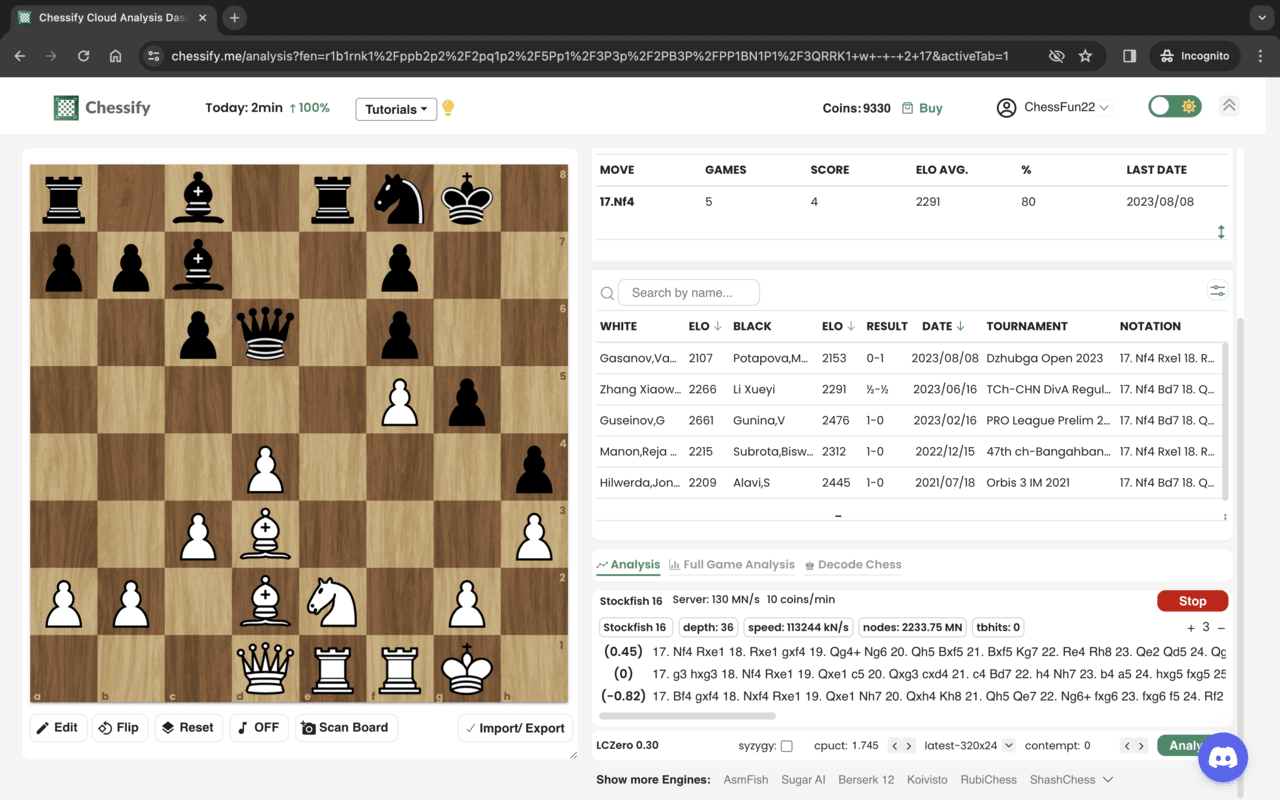Toggle the light/dark theme switch
Viewport: 1280px width, 800px height.
1174,106
